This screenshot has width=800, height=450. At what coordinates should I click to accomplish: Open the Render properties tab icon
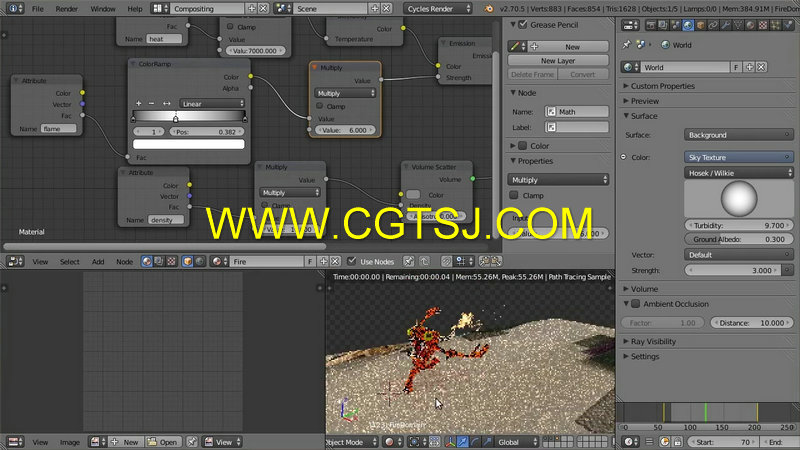(651, 25)
